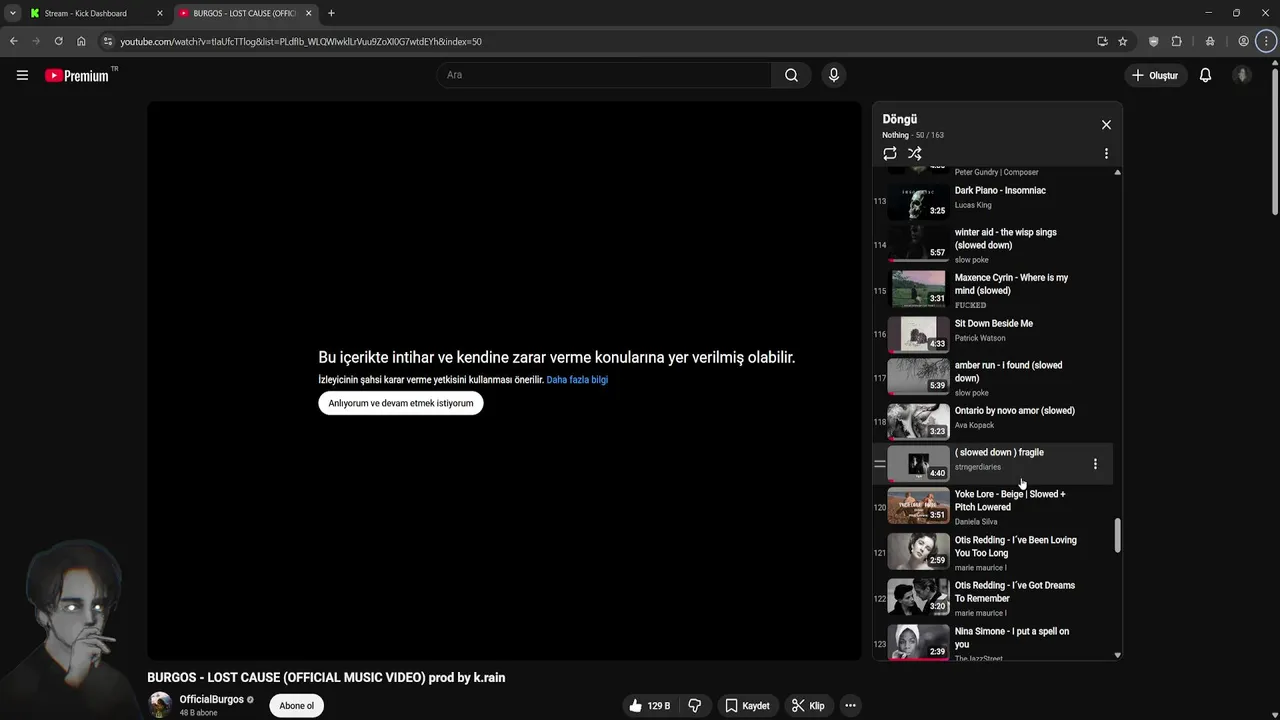Select the 'Nothing - 50 / 163' playlist label
The width and height of the screenshot is (1280, 720).
913,135
